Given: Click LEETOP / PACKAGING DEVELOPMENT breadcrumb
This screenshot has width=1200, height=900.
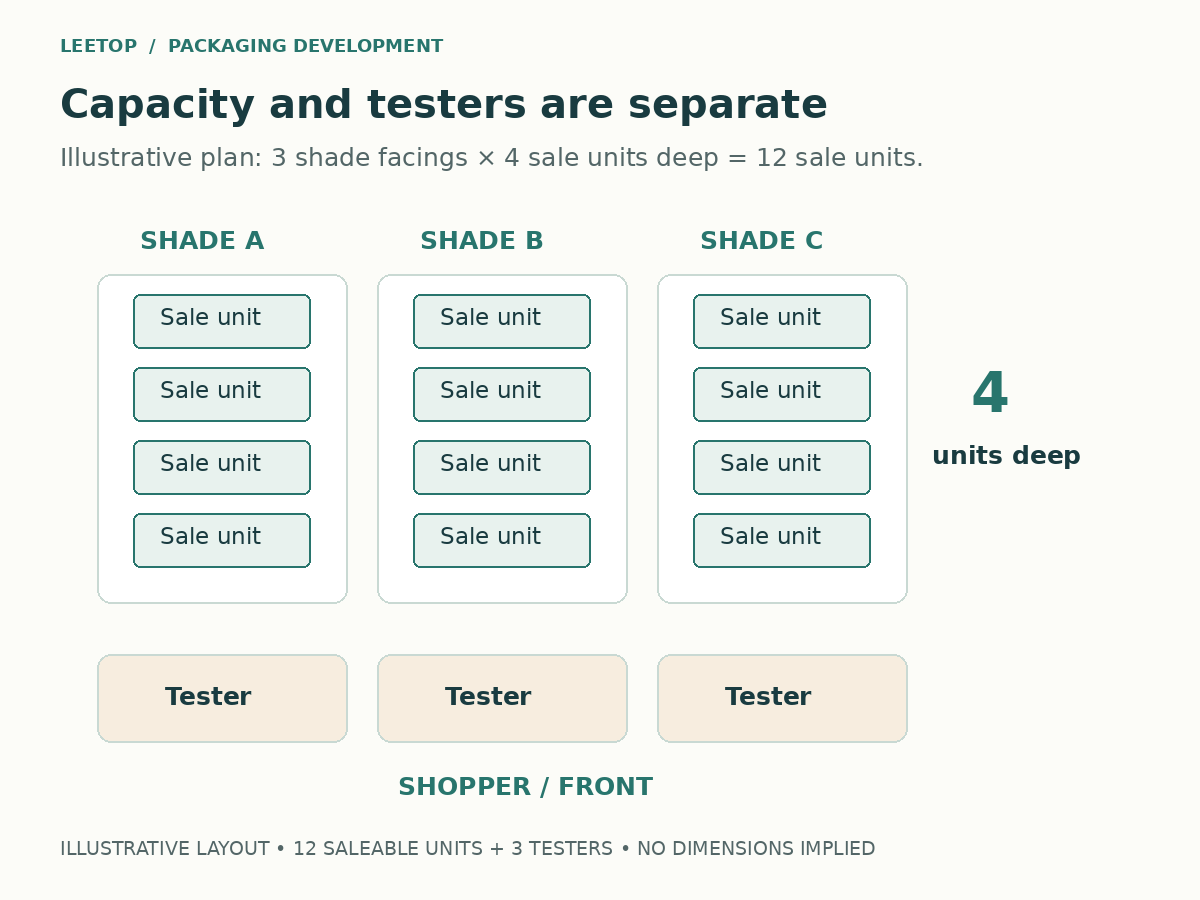Looking at the screenshot, I should pos(251,47).
